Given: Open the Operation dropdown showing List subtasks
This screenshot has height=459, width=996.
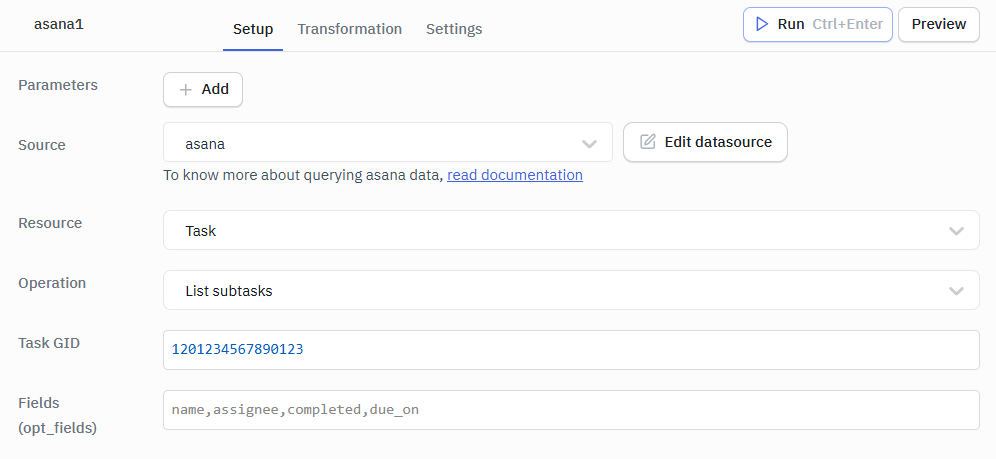Looking at the screenshot, I should [571, 290].
